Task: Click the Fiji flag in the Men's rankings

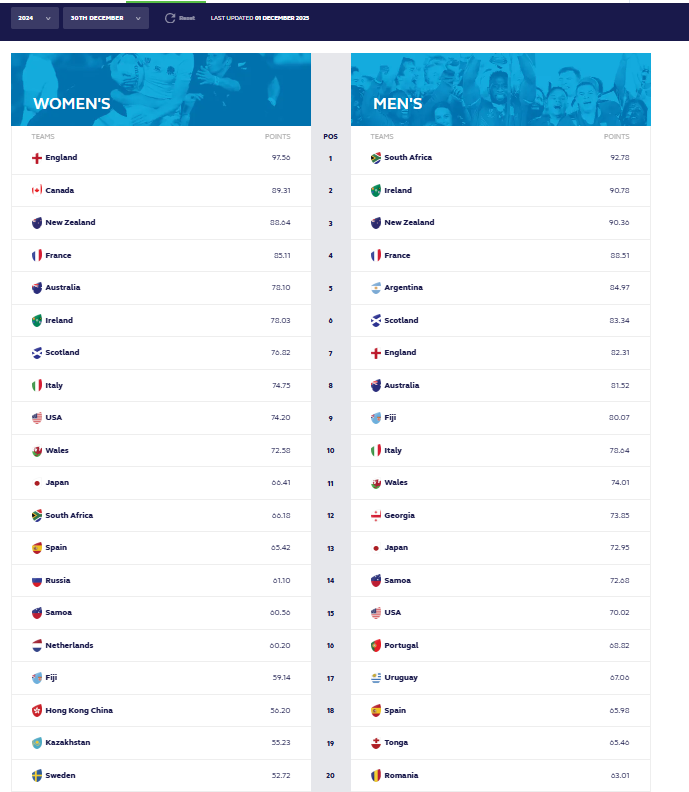Action: coord(376,418)
